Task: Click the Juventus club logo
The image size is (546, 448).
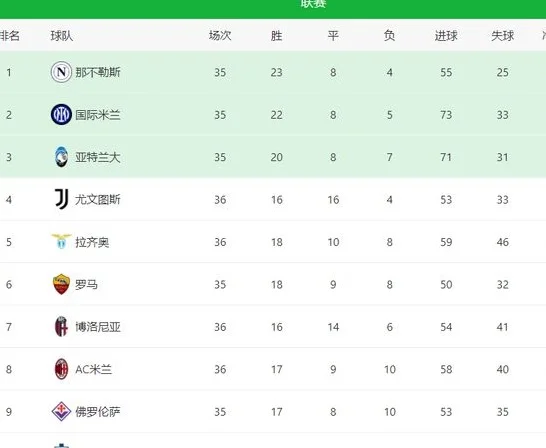Action: click(62, 199)
